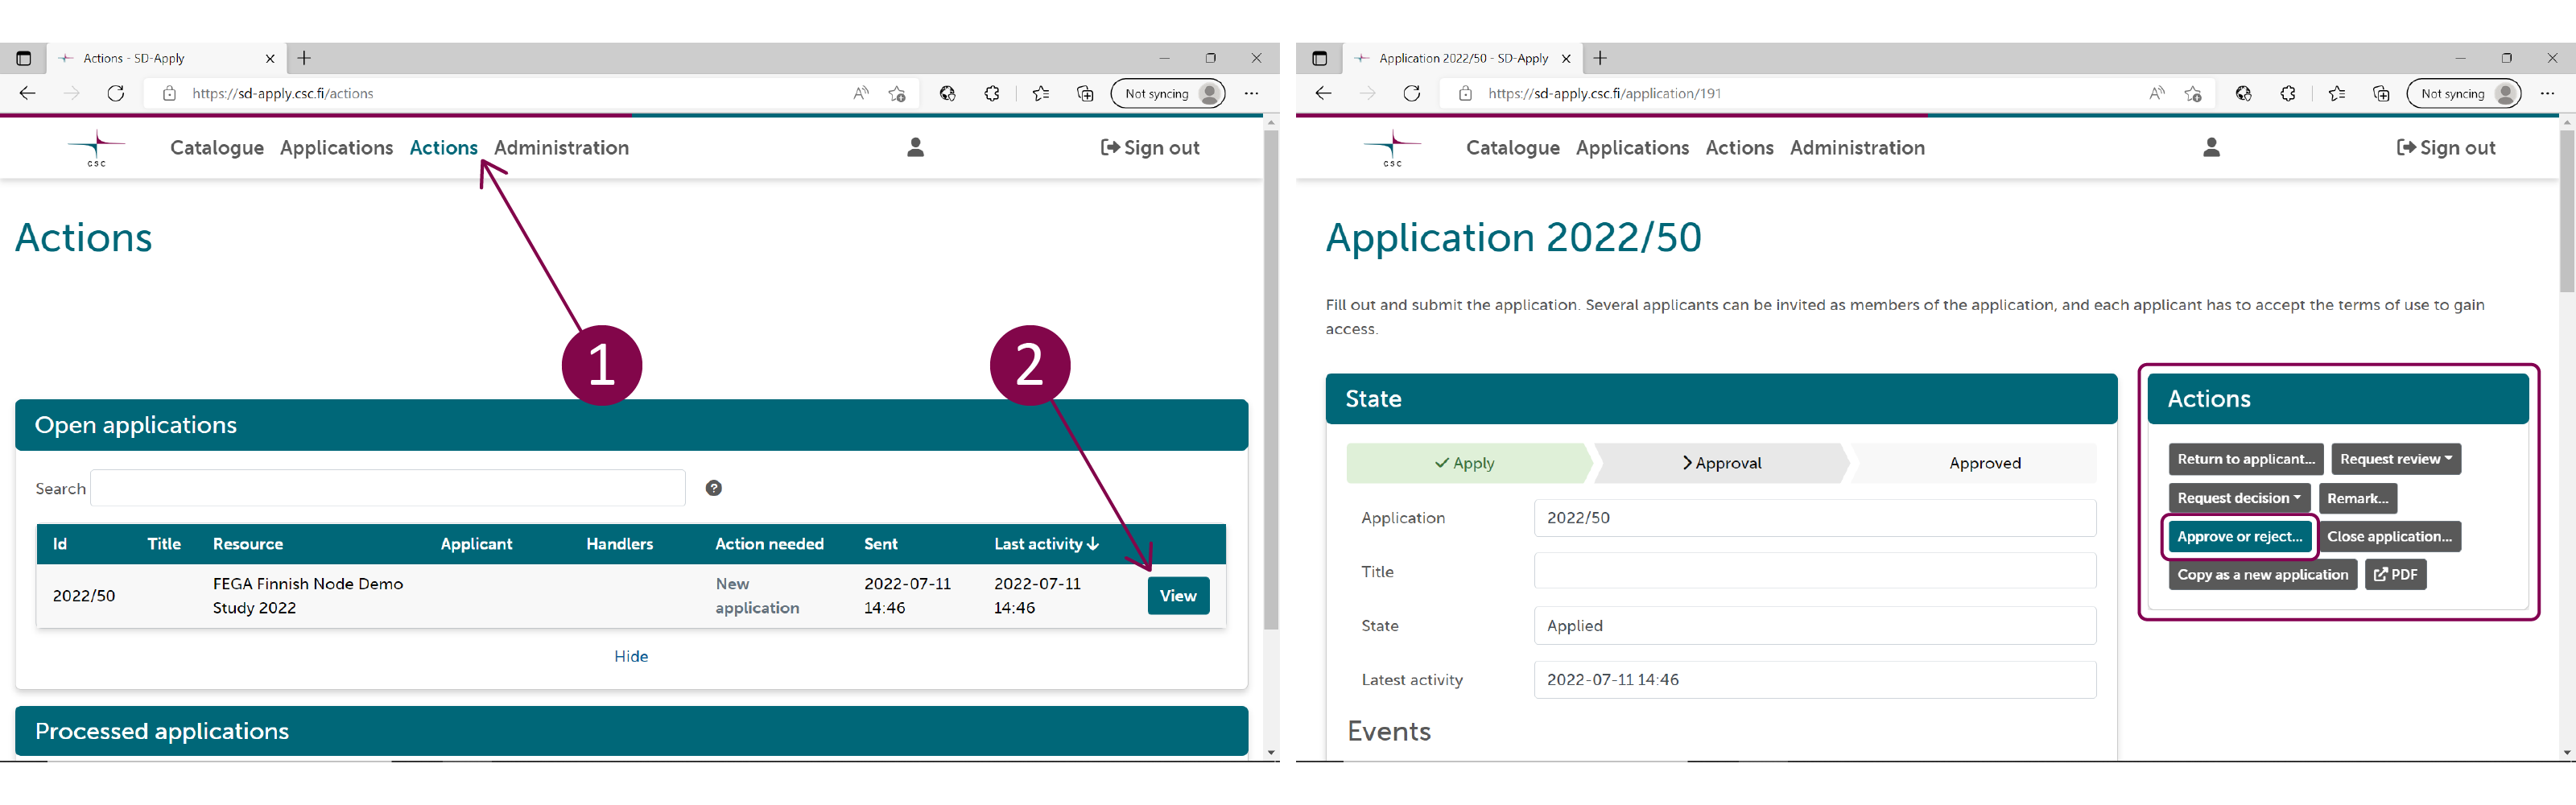The height and width of the screenshot is (805, 2576).
Task: Expand the Request review dropdown
Action: coord(2395,460)
